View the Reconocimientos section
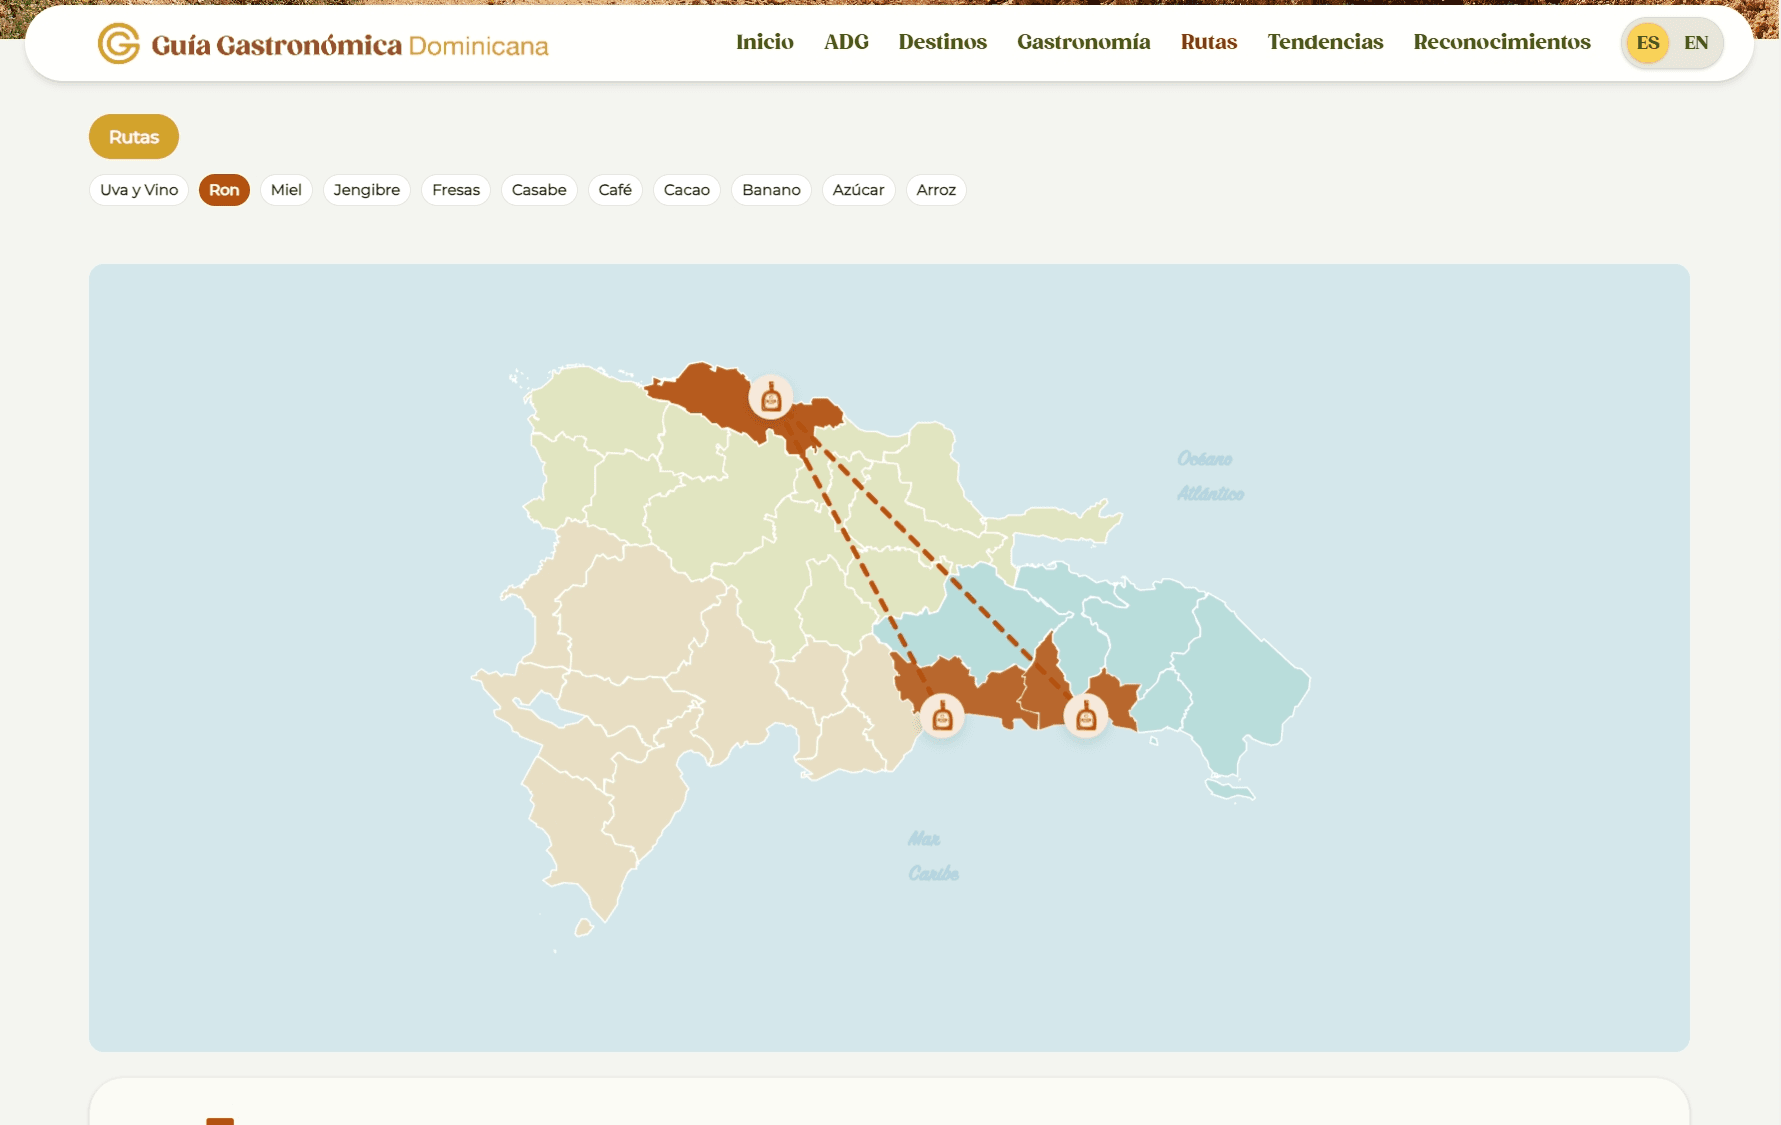This screenshot has height=1125, width=1781. click(x=1501, y=42)
